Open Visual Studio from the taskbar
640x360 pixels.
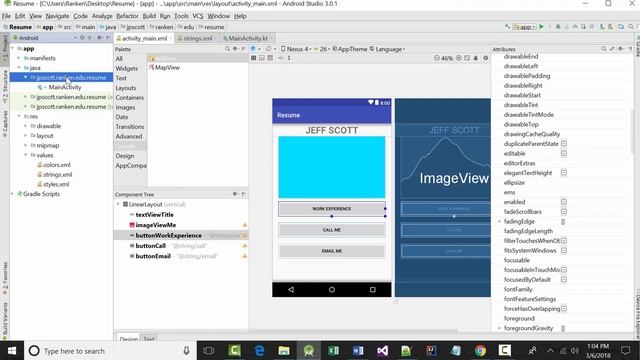[x=382, y=351]
